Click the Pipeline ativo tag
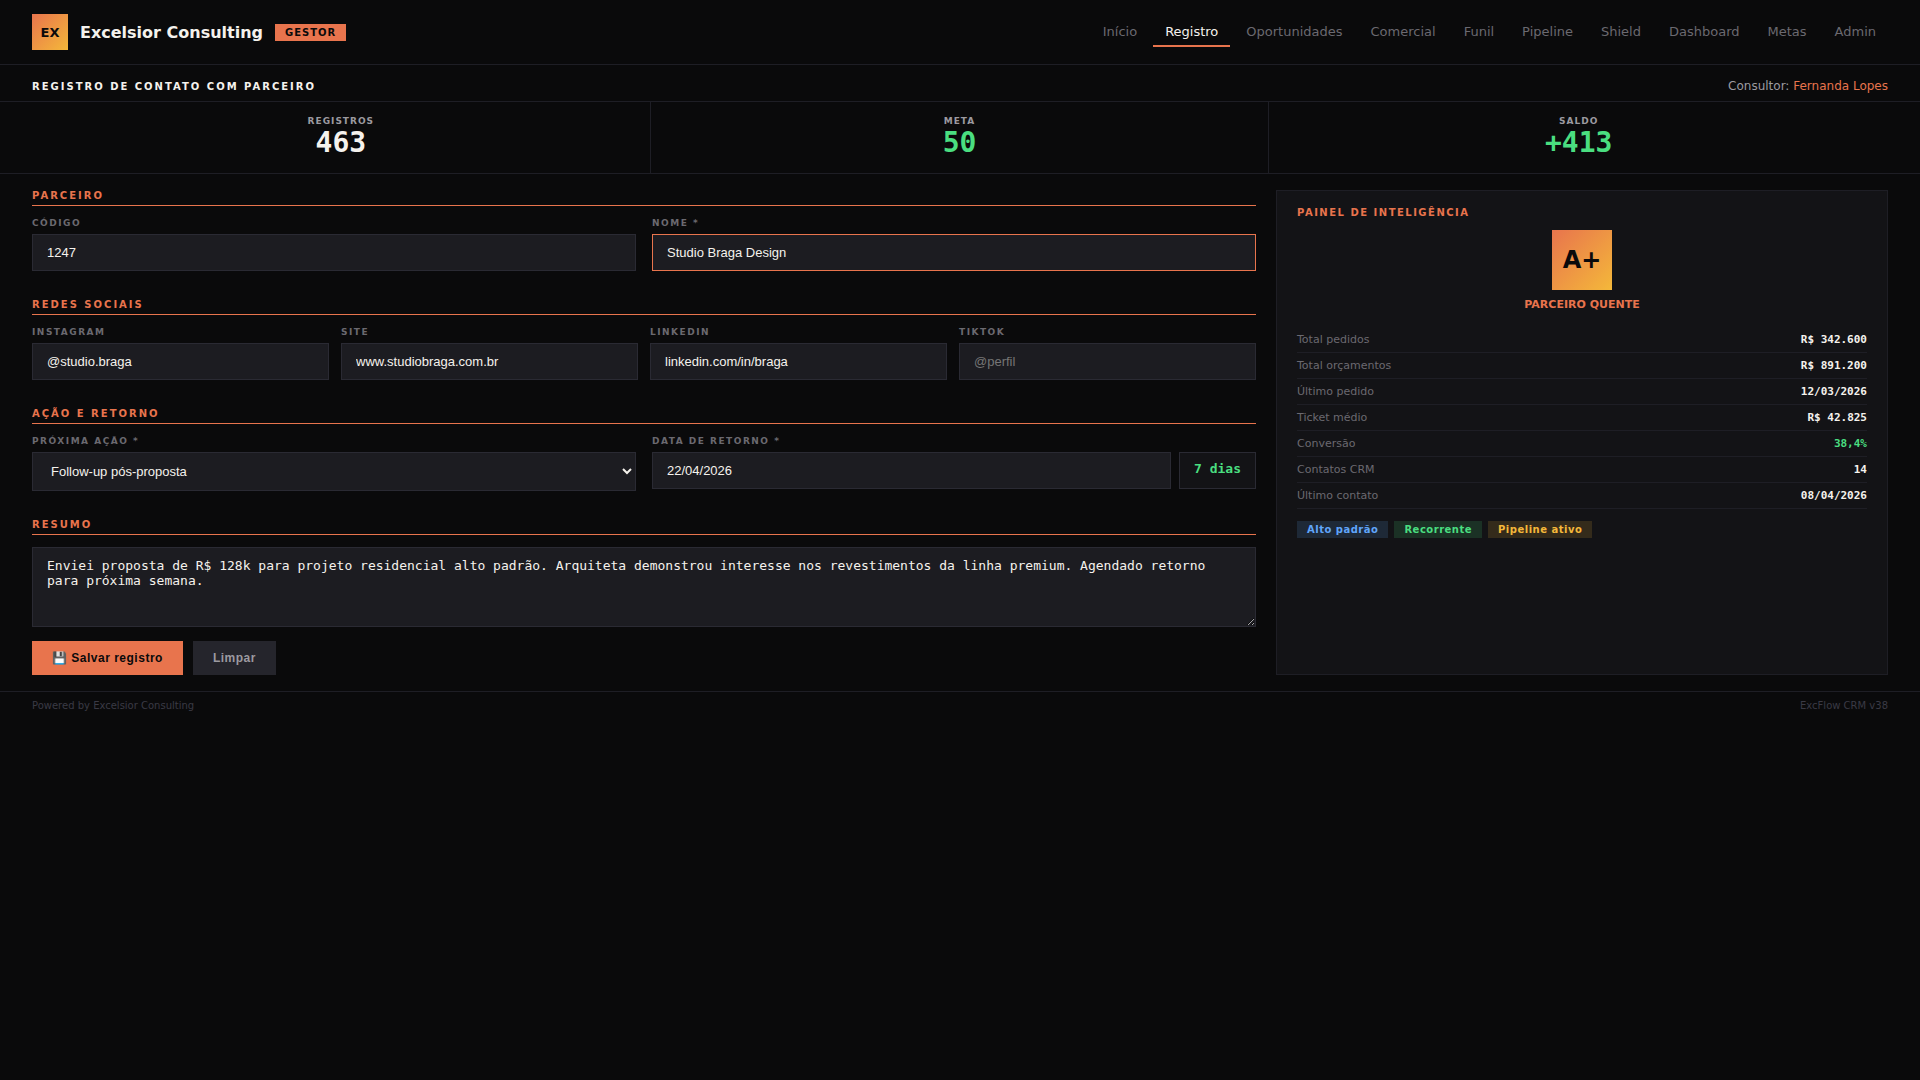 pos(1539,530)
